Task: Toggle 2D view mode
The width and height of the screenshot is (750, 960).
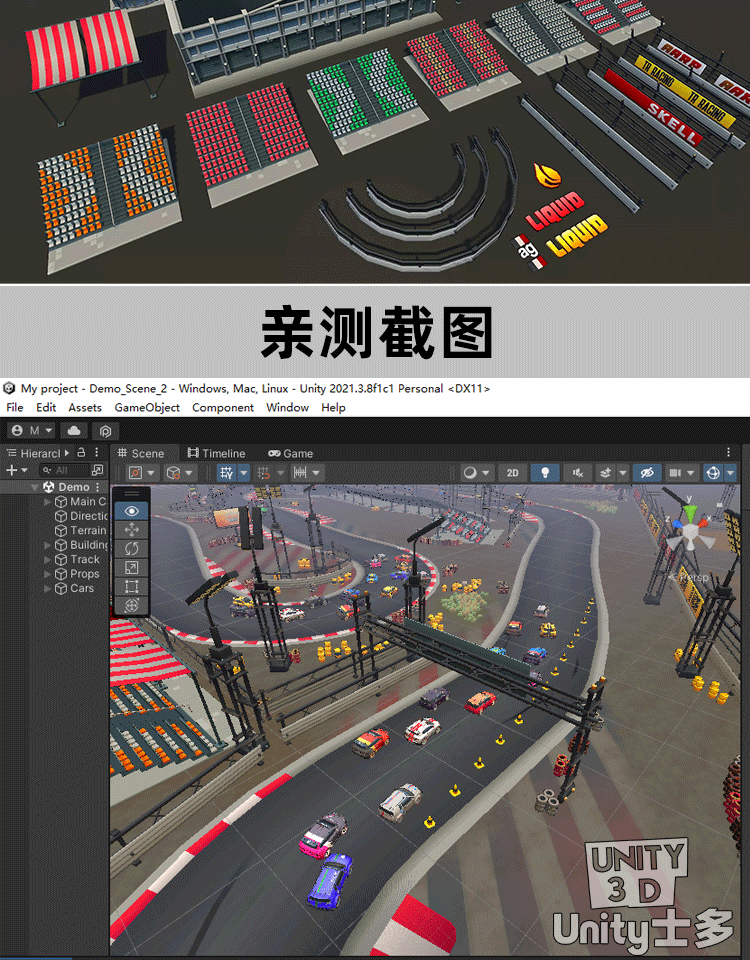Action: tap(512, 473)
